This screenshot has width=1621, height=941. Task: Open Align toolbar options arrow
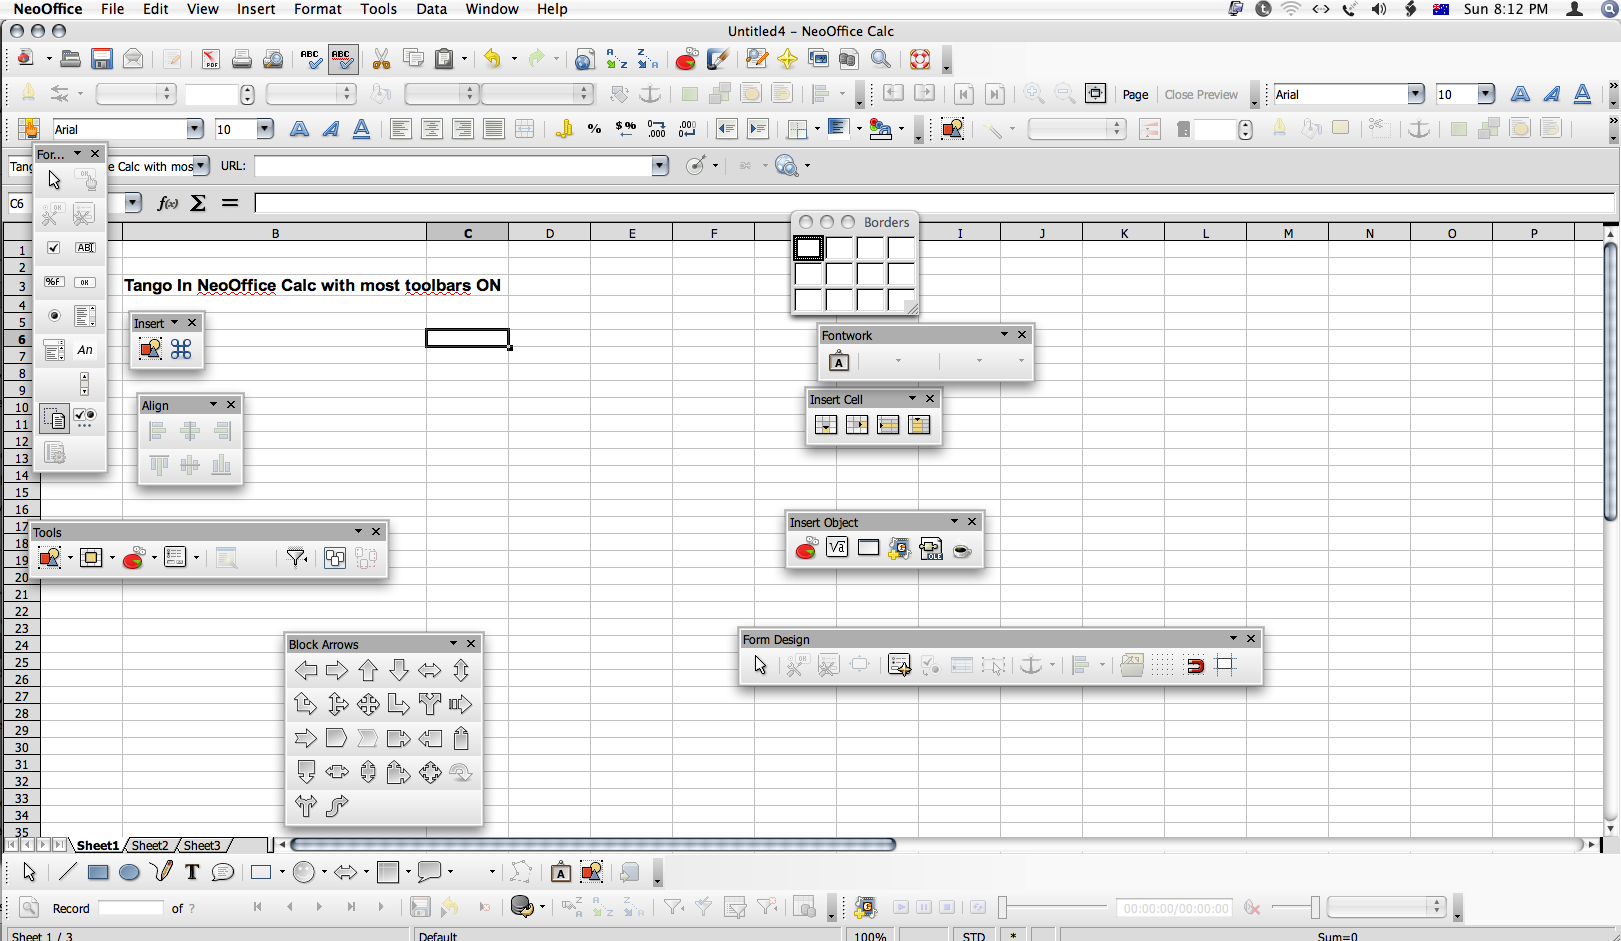coord(213,404)
